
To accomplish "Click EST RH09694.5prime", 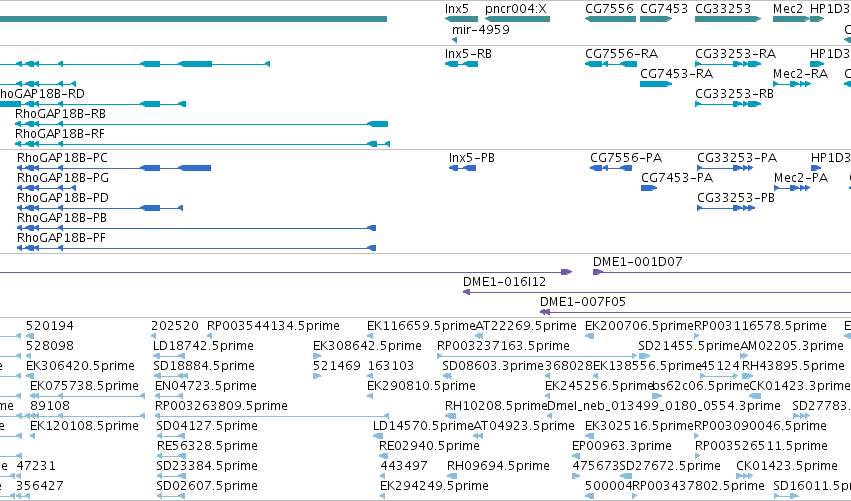I will click(x=498, y=467).
